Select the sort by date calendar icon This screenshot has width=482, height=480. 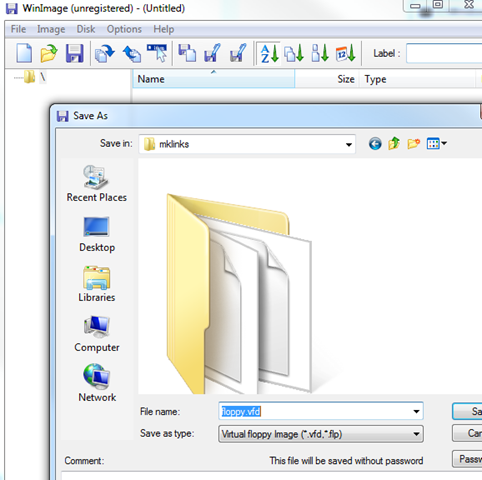(345, 53)
